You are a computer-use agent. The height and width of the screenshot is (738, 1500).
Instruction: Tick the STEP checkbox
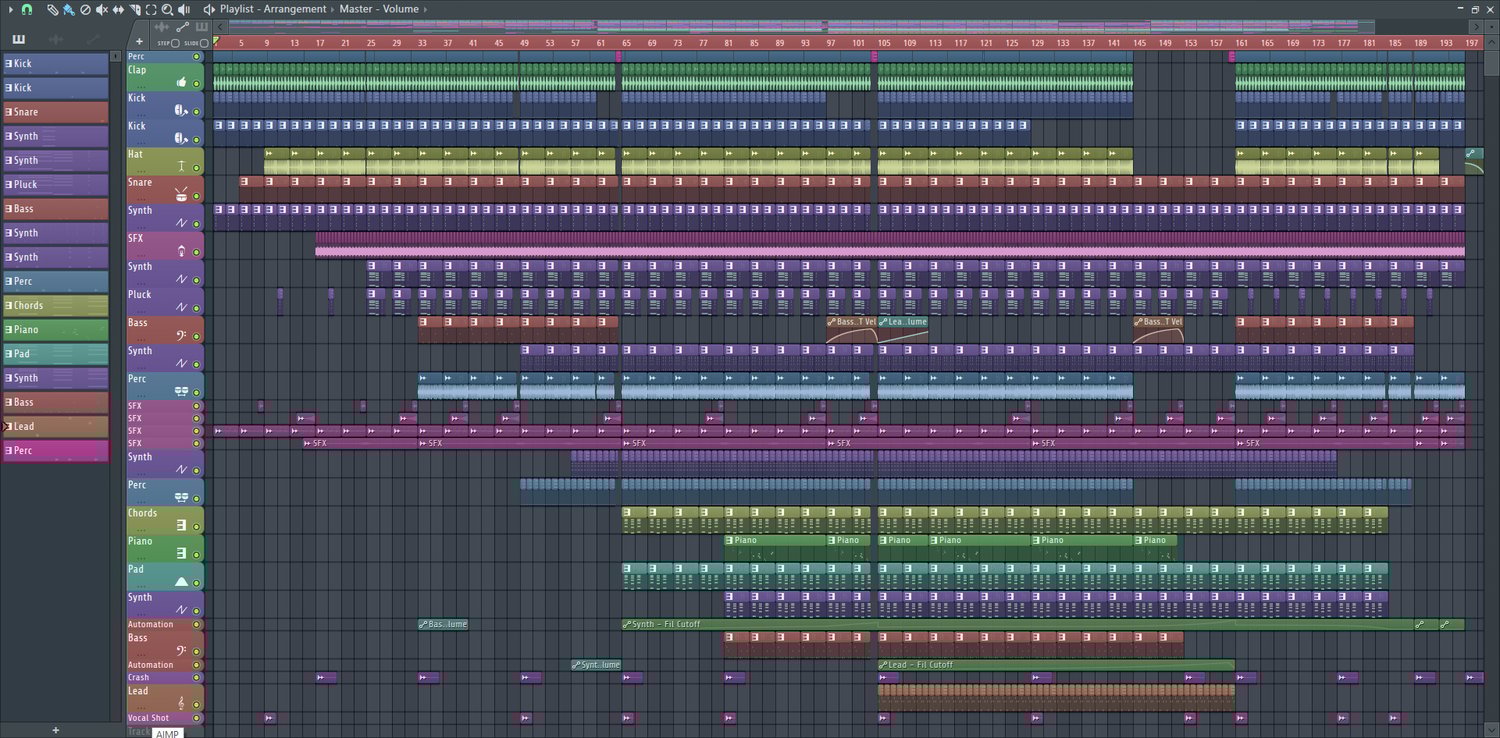(x=176, y=43)
